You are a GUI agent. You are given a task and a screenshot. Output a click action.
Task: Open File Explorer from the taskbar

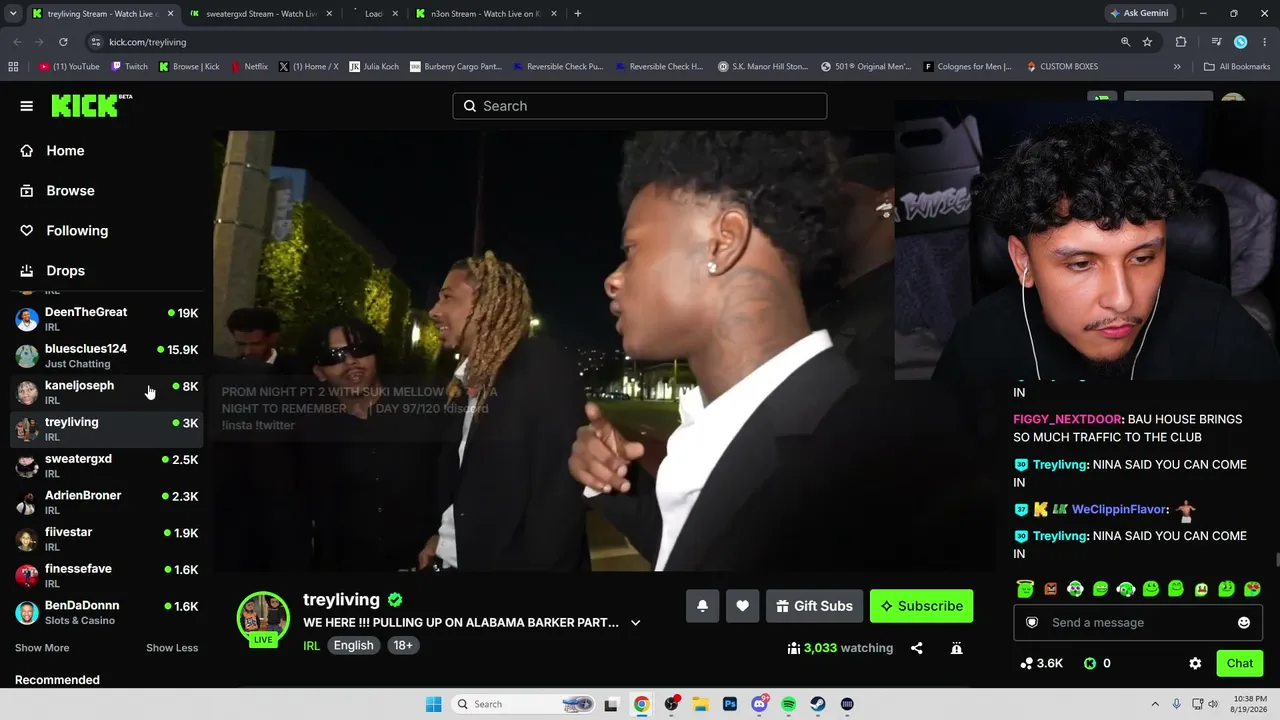701,704
